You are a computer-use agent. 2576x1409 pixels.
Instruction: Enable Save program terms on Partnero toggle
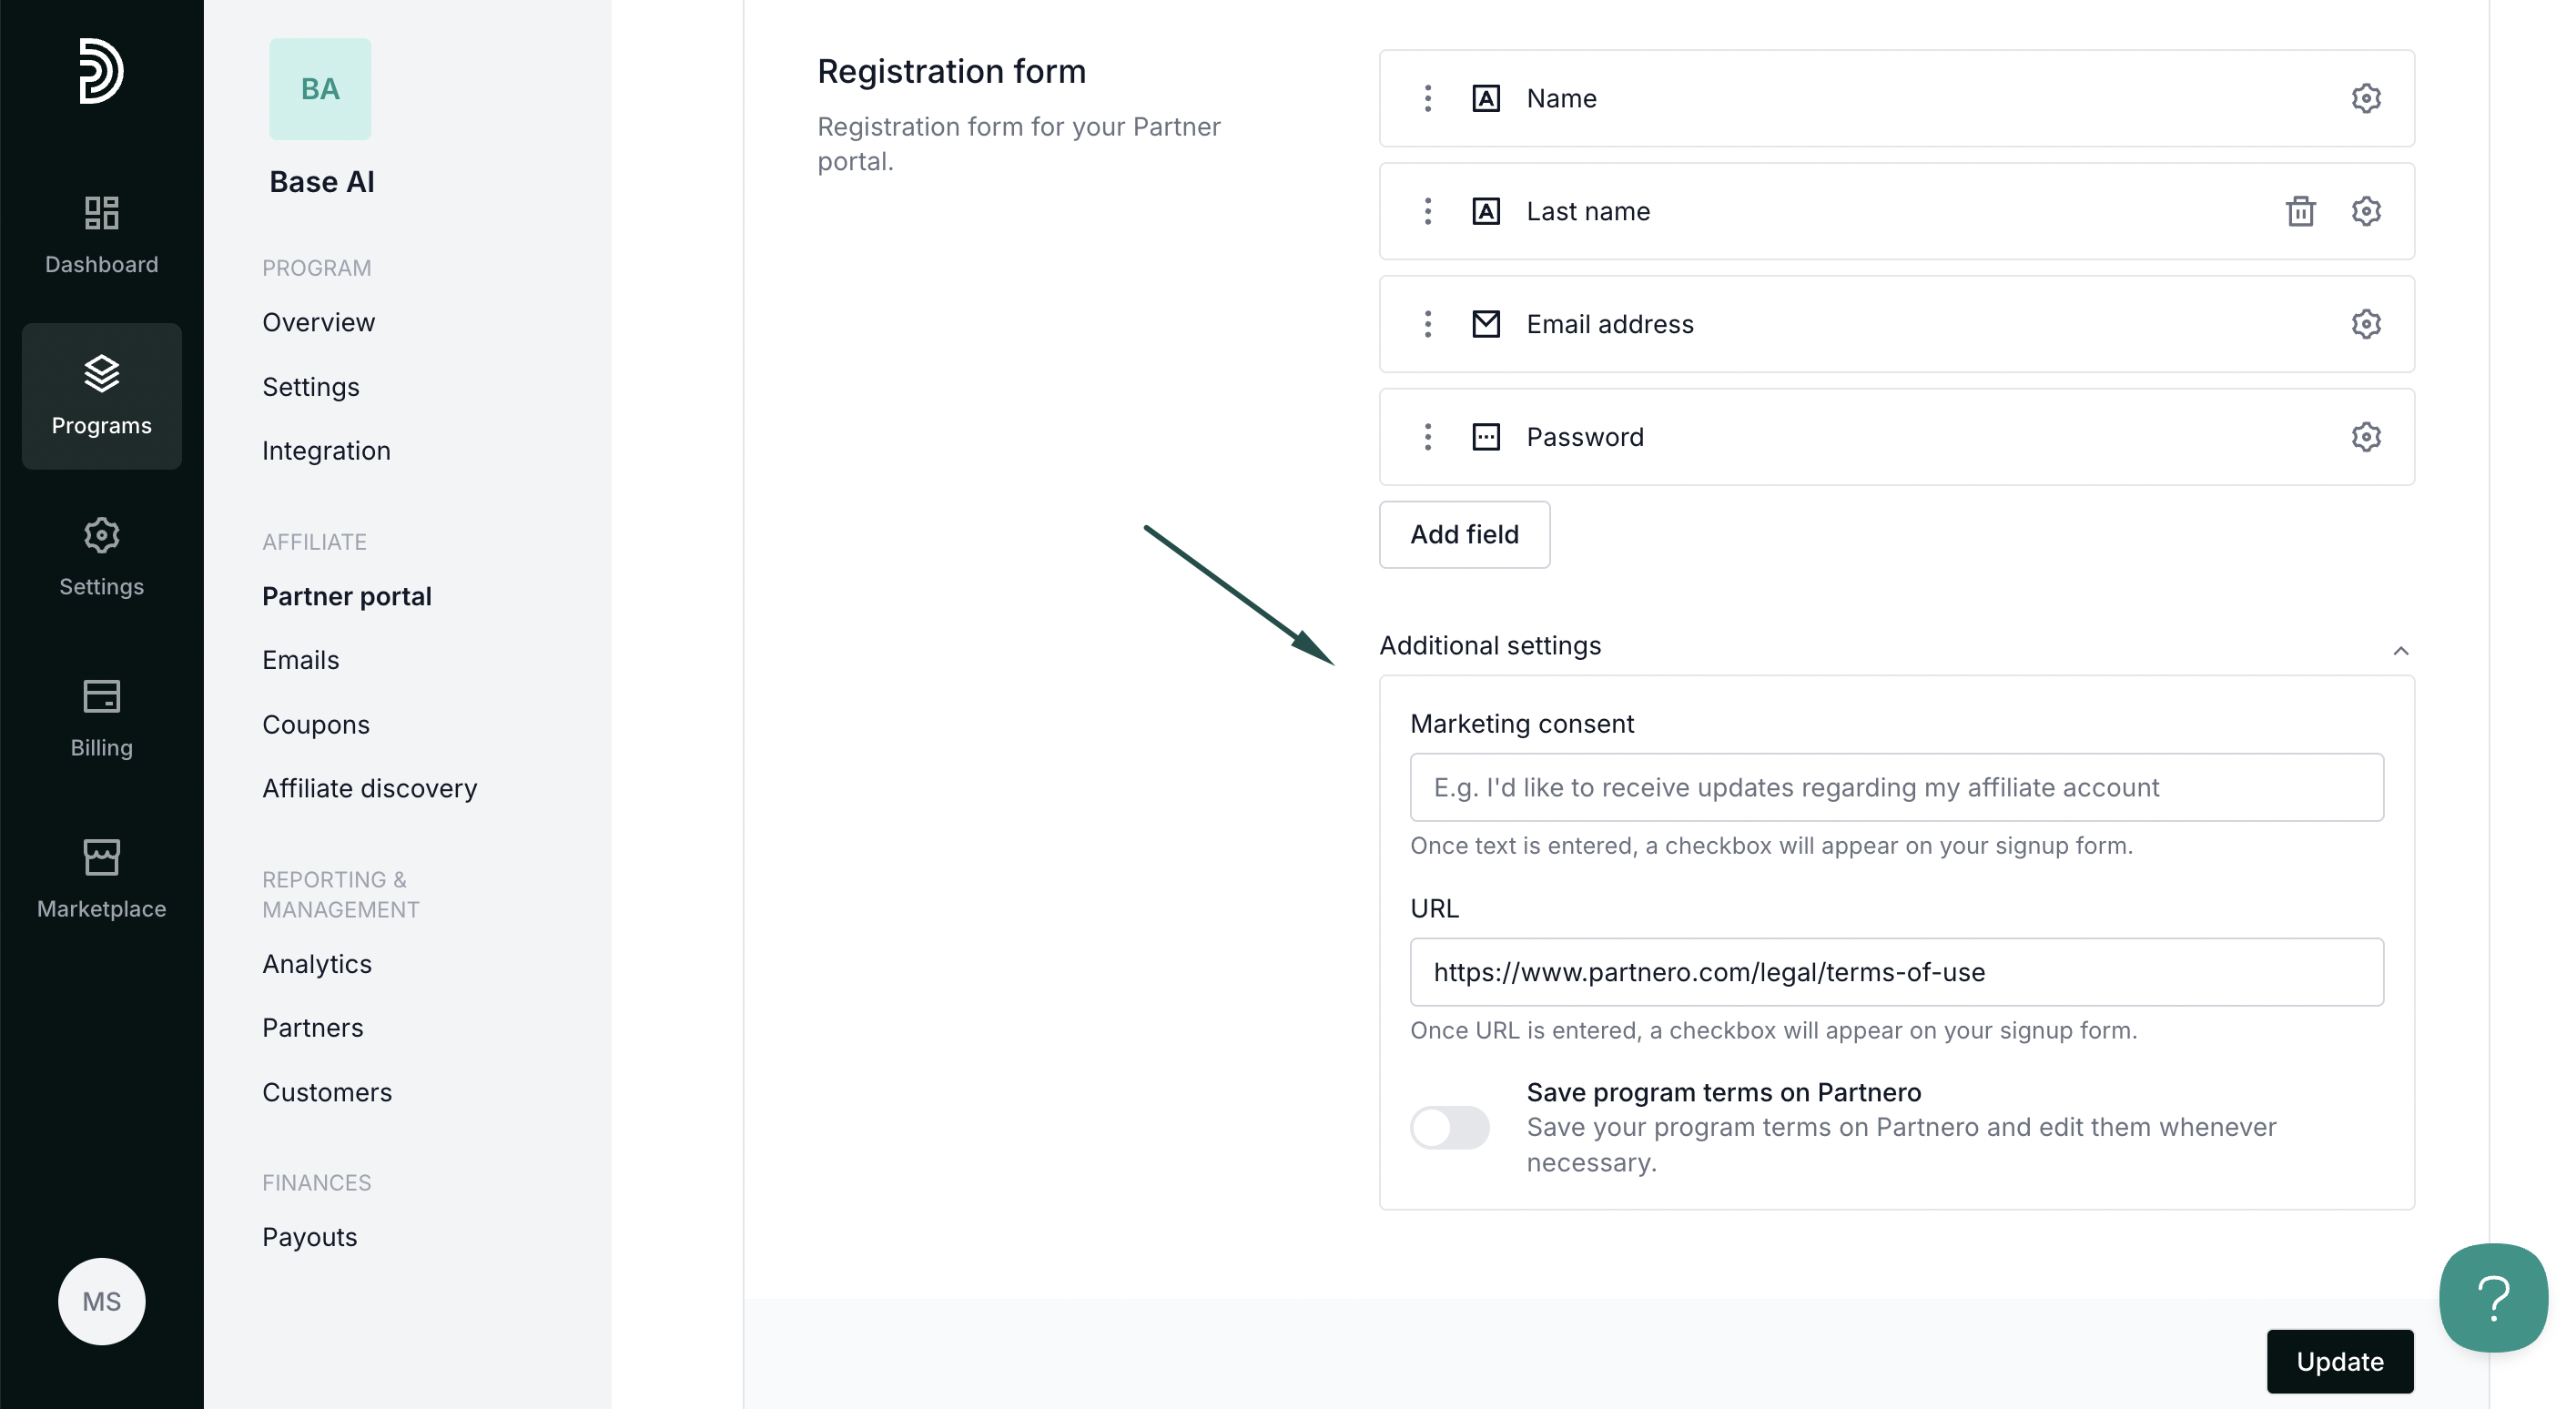click(1449, 1127)
